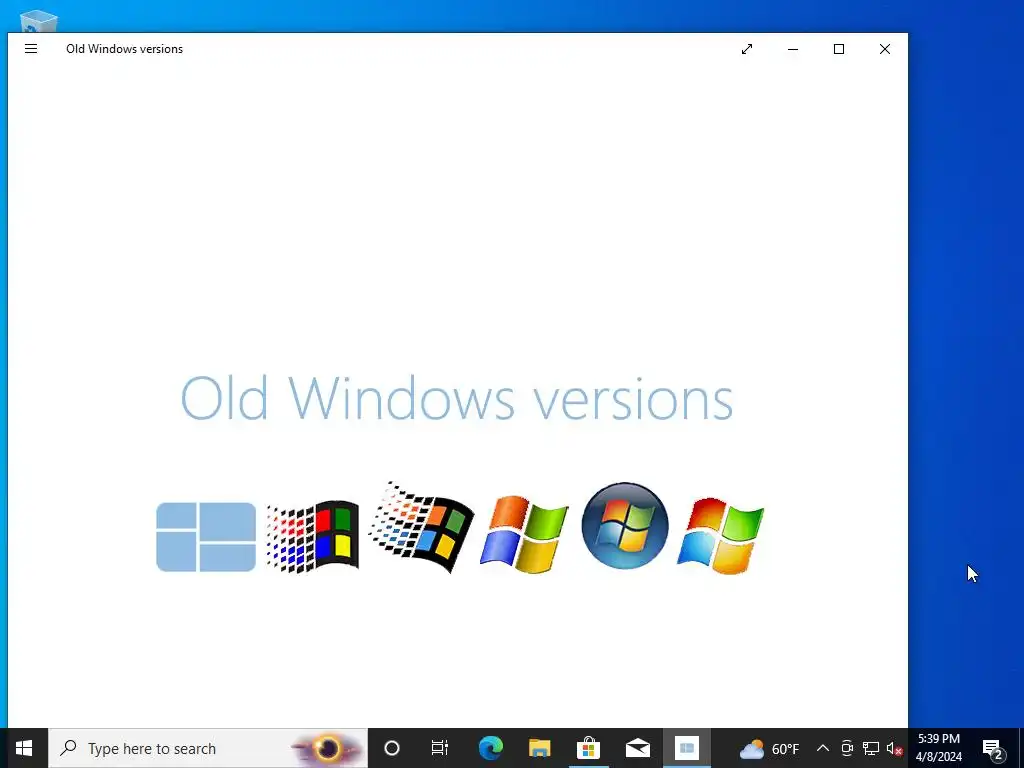Select the light blue Windows 11 logo
Image resolution: width=1024 pixels, height=768 pixels.
[206, 537]
